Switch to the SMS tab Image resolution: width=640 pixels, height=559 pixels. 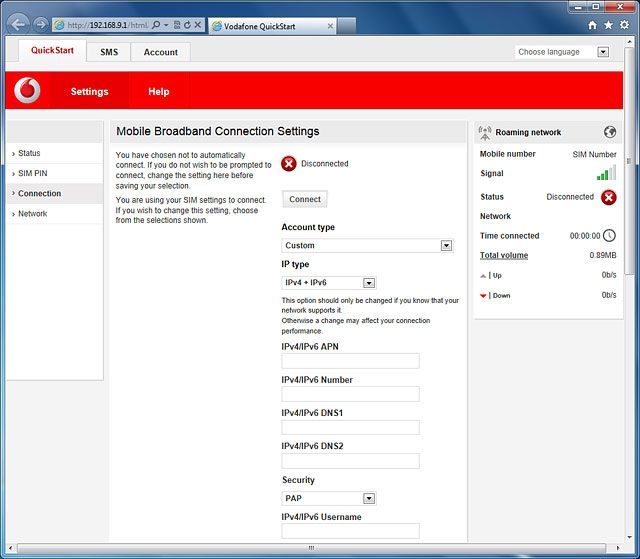tap(109, 52)
